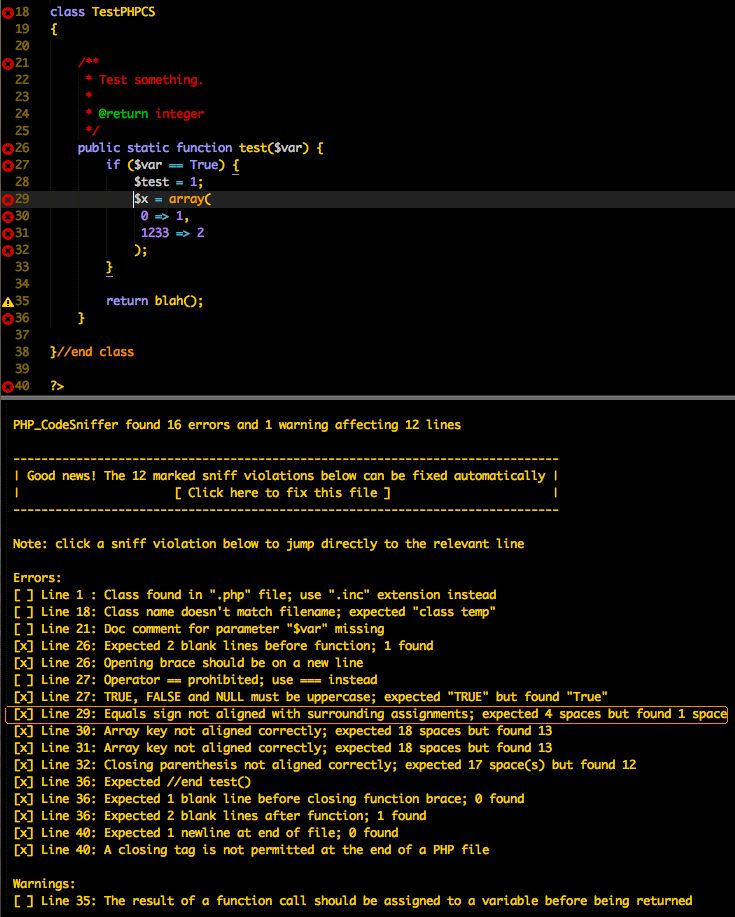Click the error marker on line 26
This screenshot has height=917, width=735.
pos(8,149)
